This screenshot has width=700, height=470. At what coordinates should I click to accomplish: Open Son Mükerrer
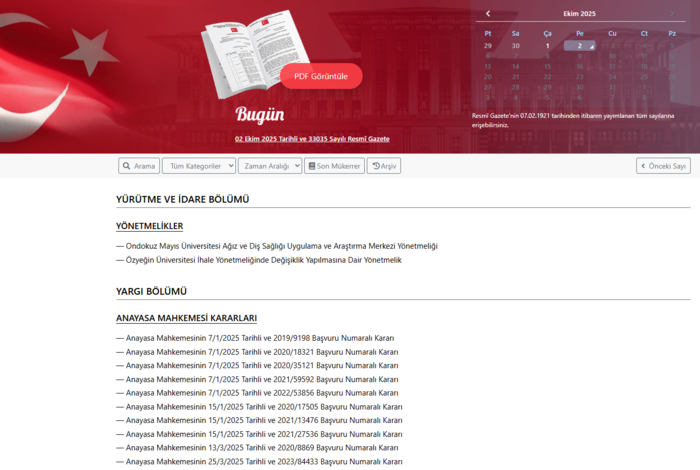click(x=334, y=166)
